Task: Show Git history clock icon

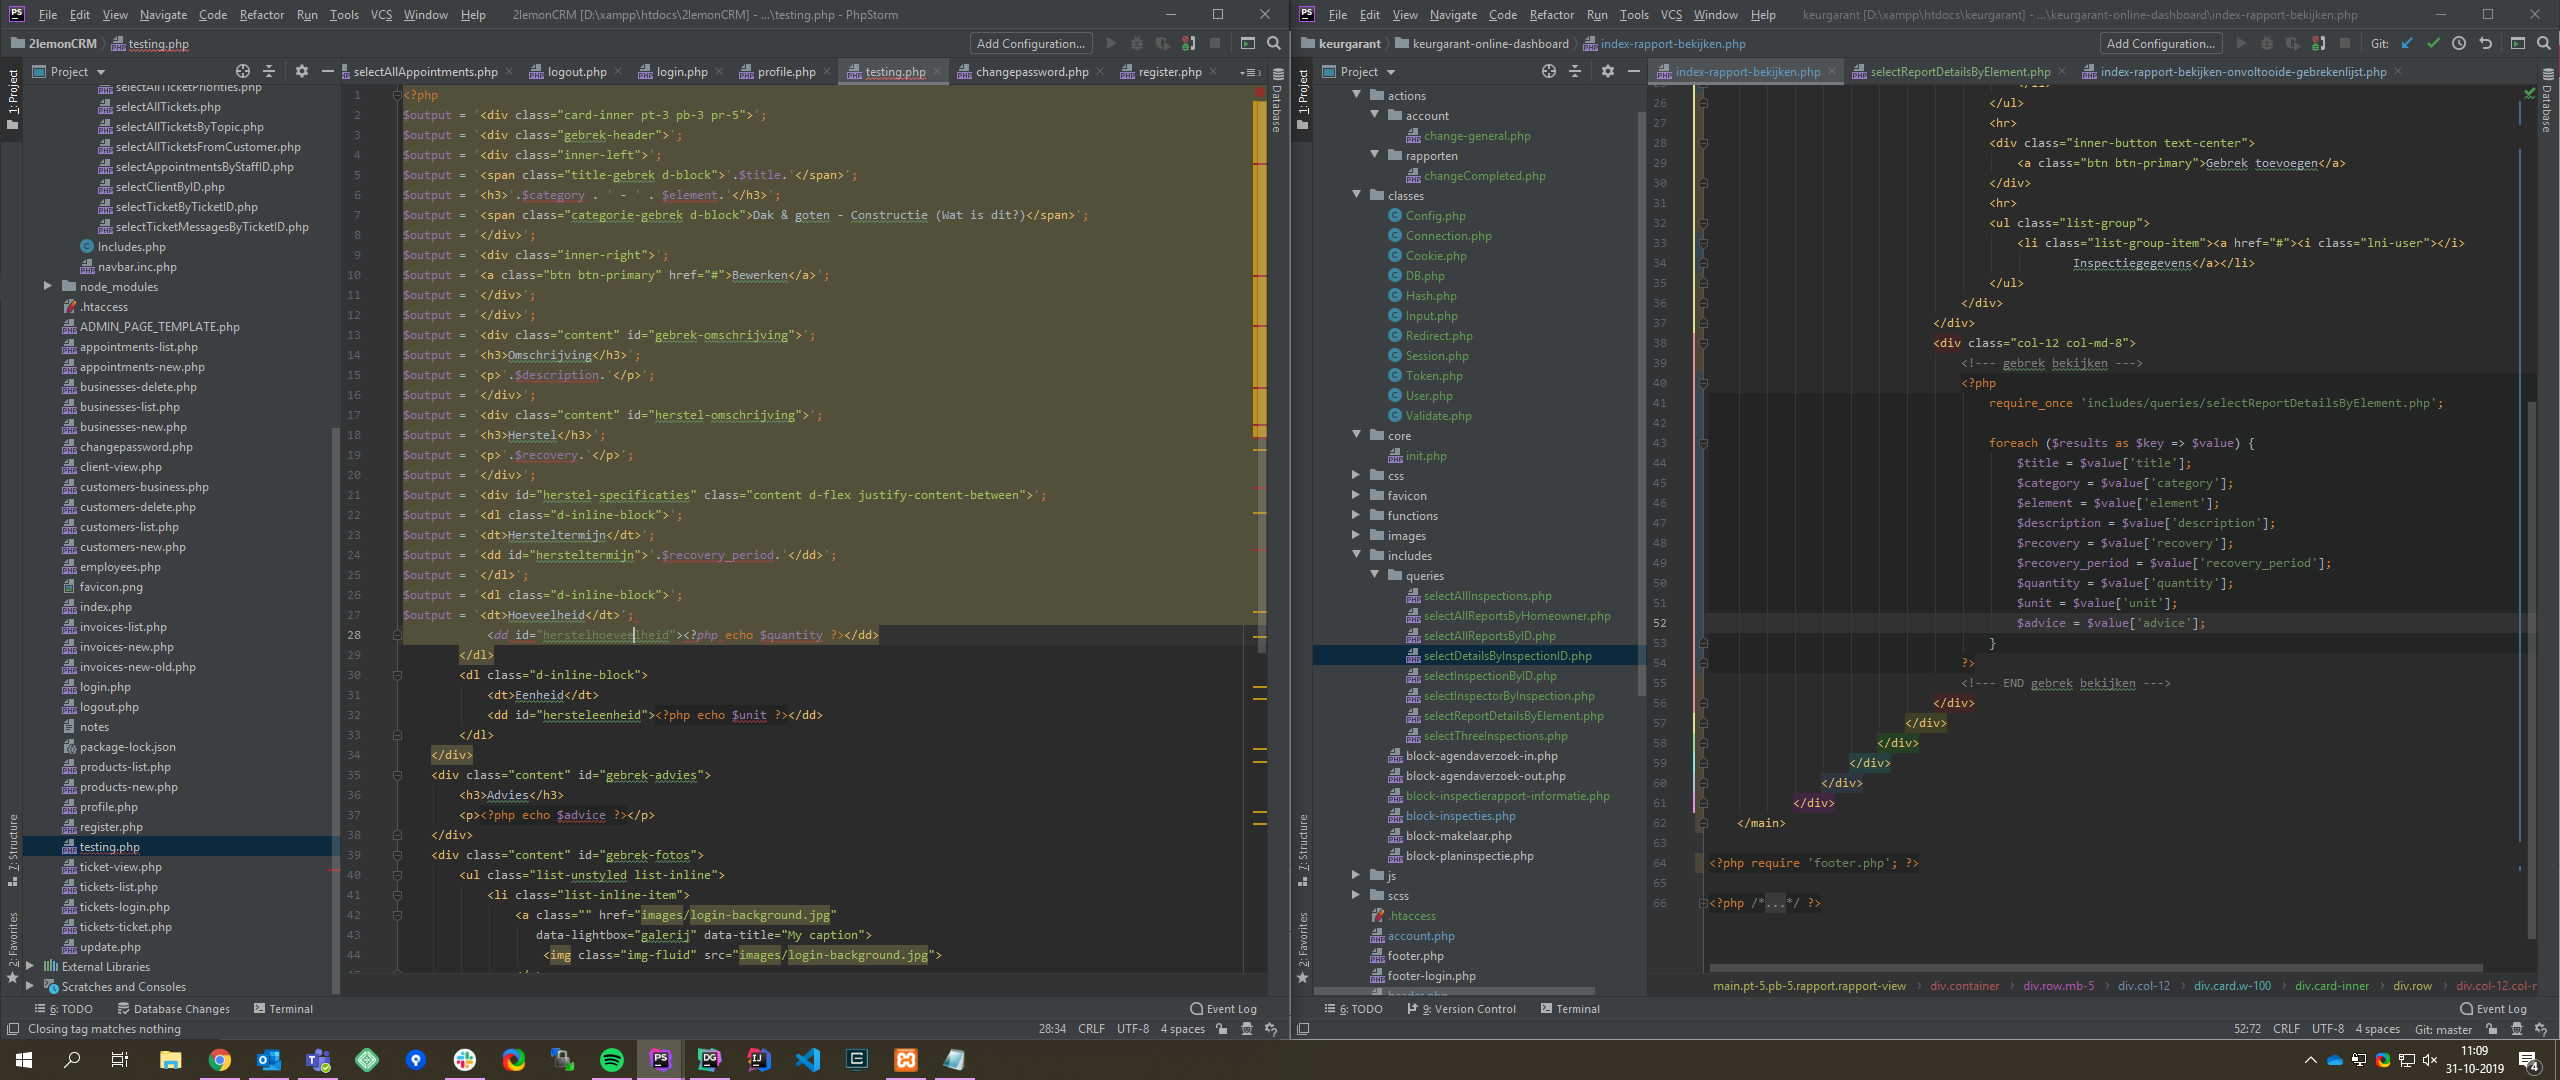Action: pyautogui.click(x=2459, y=43)
